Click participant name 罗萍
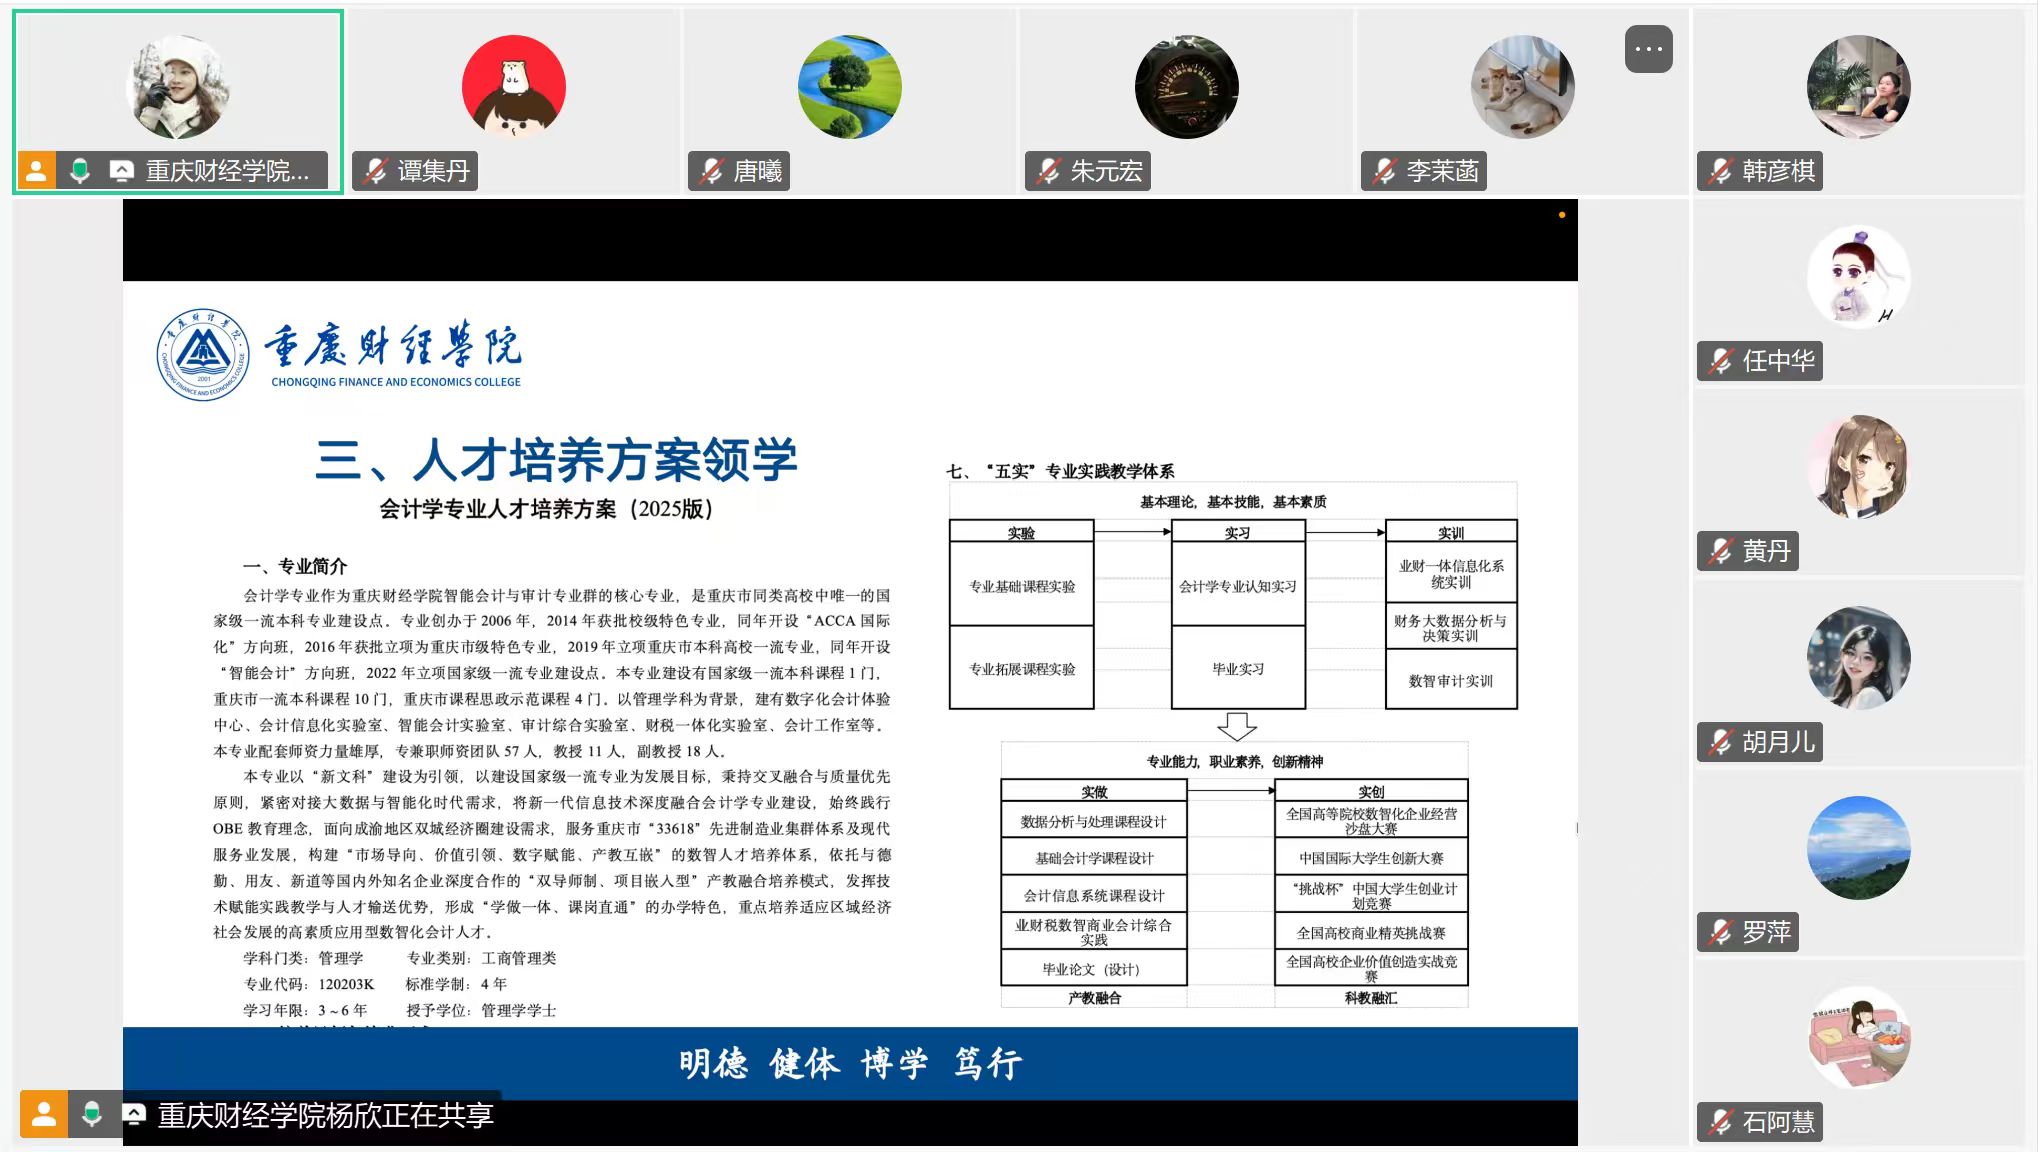 click(x=1766, y=932)
